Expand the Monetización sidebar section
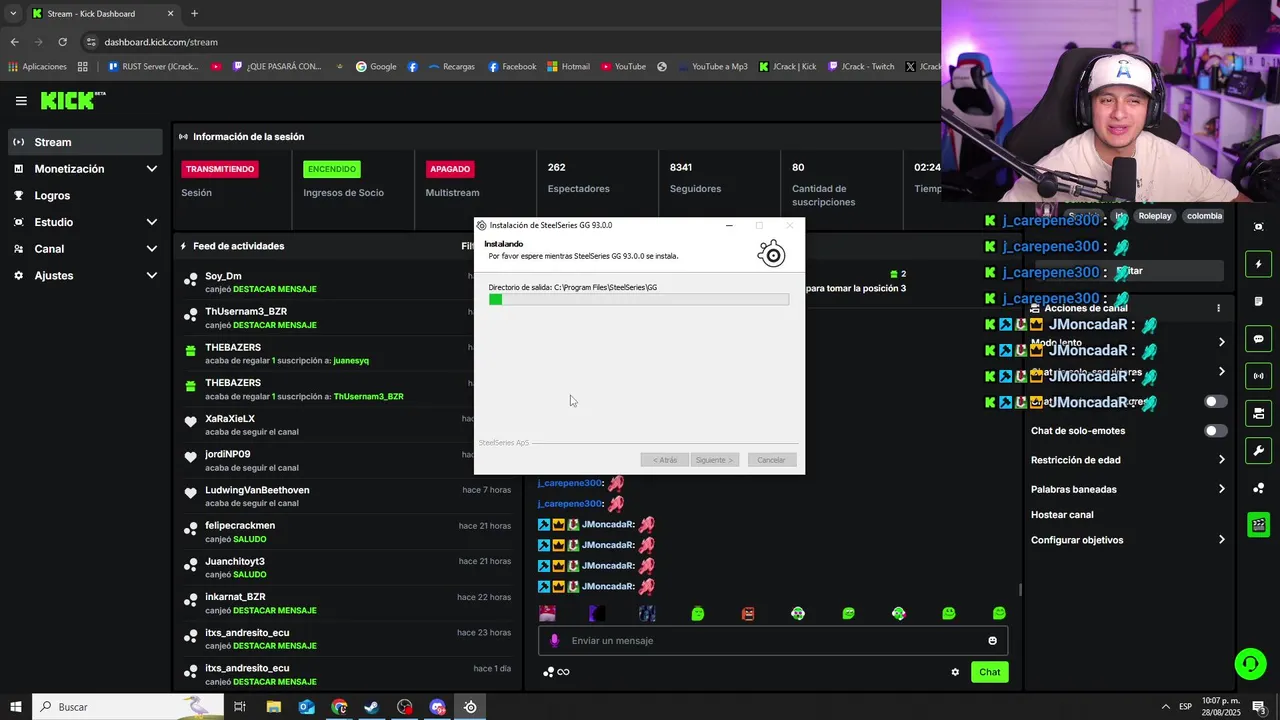Screen dimensions: 1280x720 [85, 169]
